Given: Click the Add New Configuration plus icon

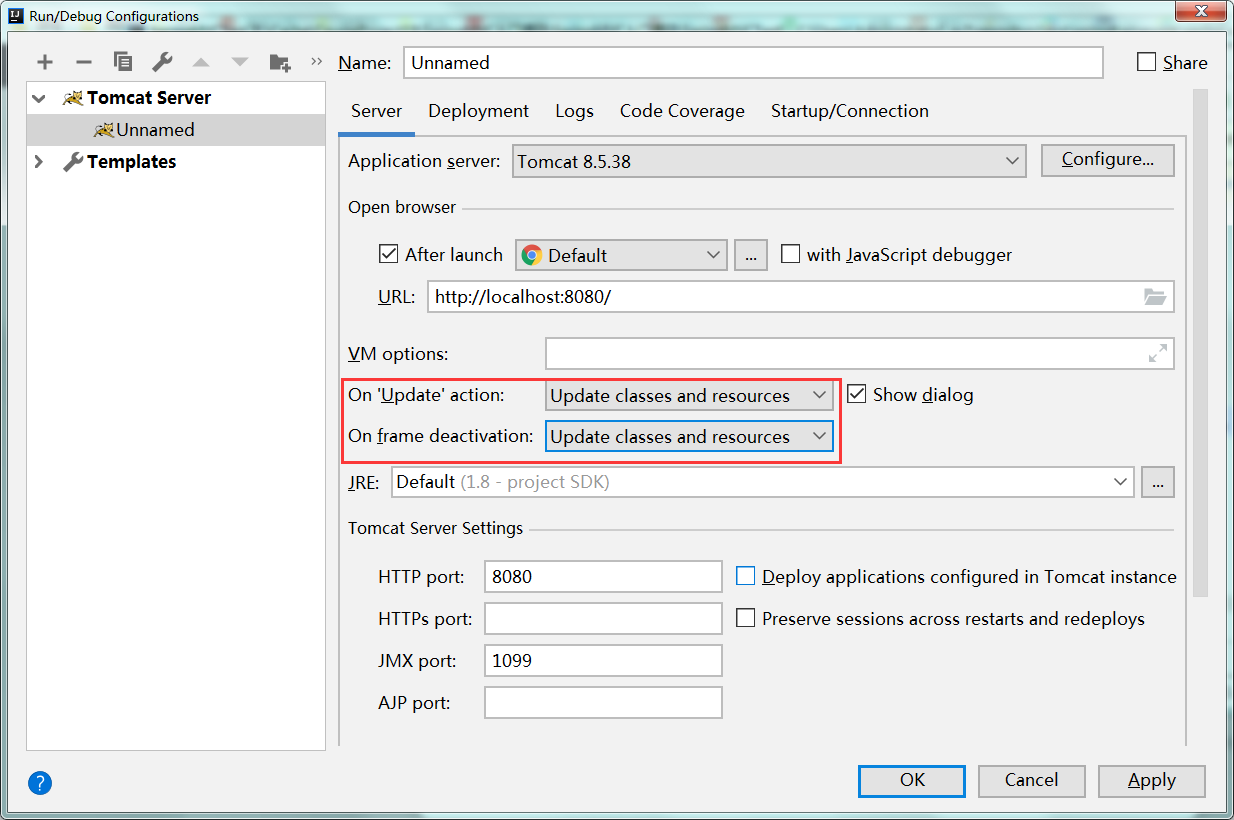Looking at the screenshot, I should coord(45,62).
